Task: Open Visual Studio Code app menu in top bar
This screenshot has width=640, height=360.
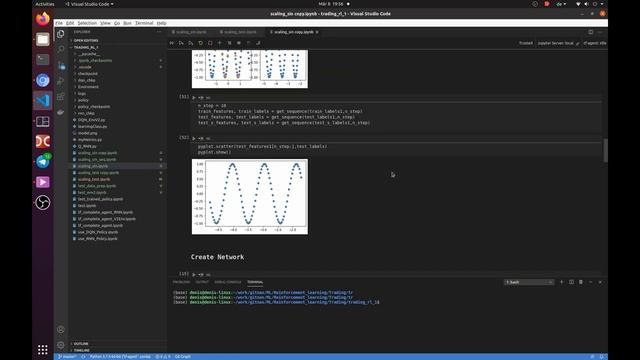Action: tap(89, 4)
